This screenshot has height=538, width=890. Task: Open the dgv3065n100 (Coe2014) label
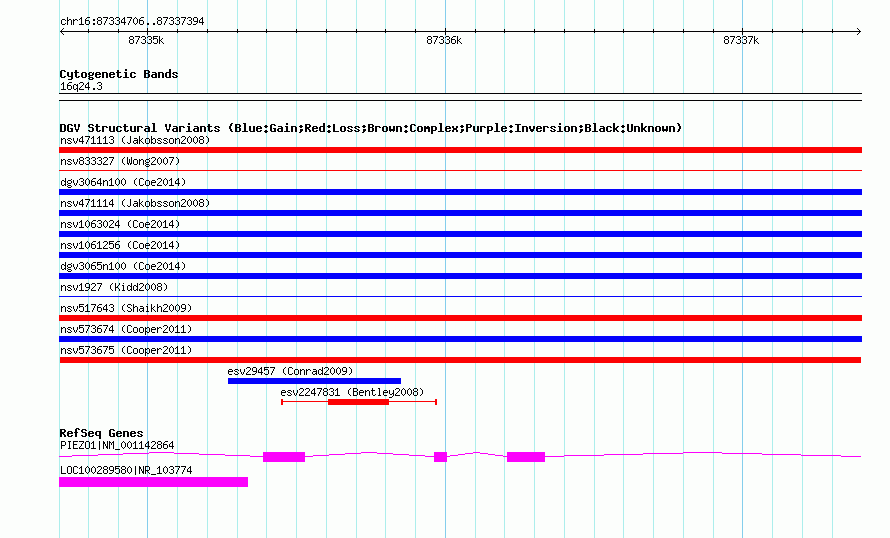click(123, 266)
